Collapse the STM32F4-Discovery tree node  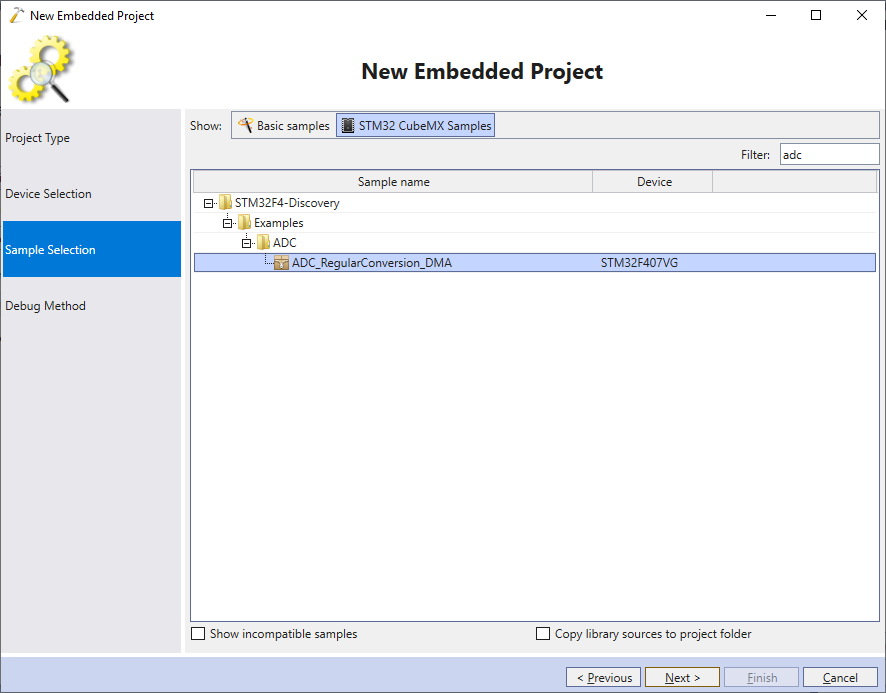[x=209, y=203]
